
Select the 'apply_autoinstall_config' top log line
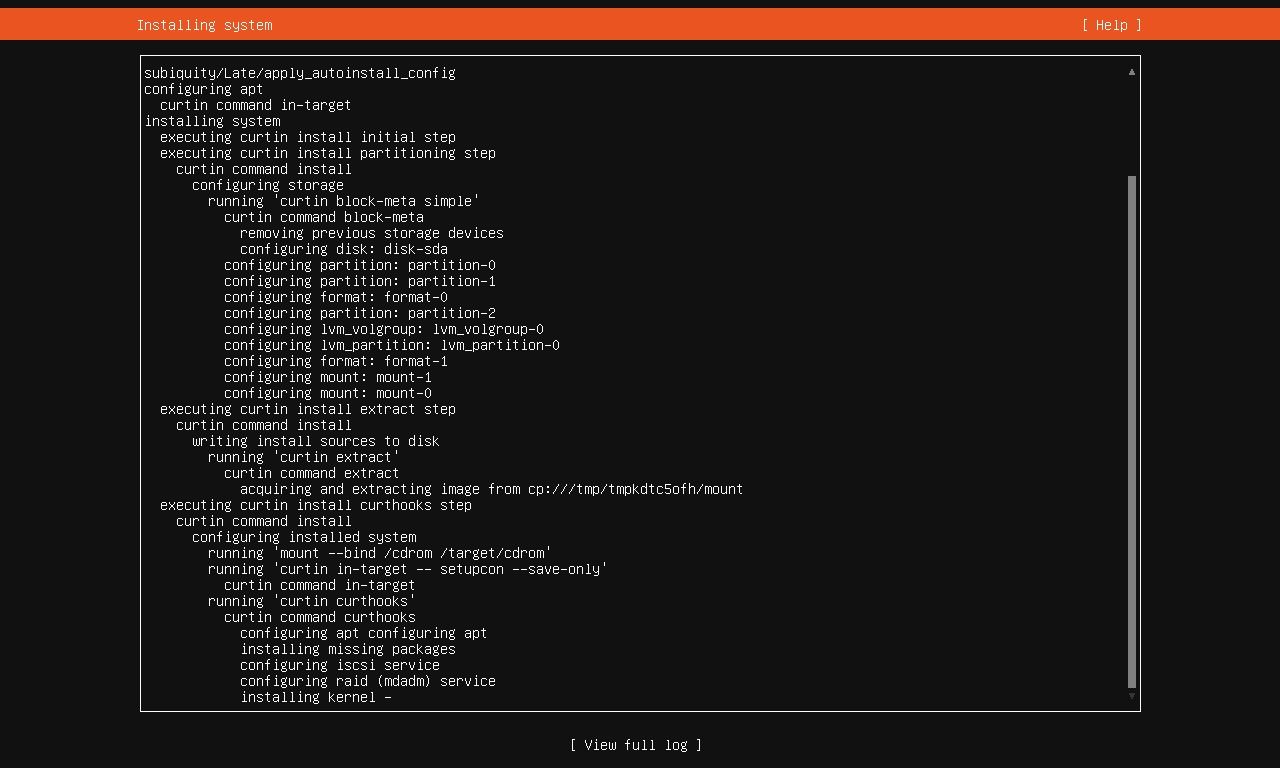tap(299, 73)
